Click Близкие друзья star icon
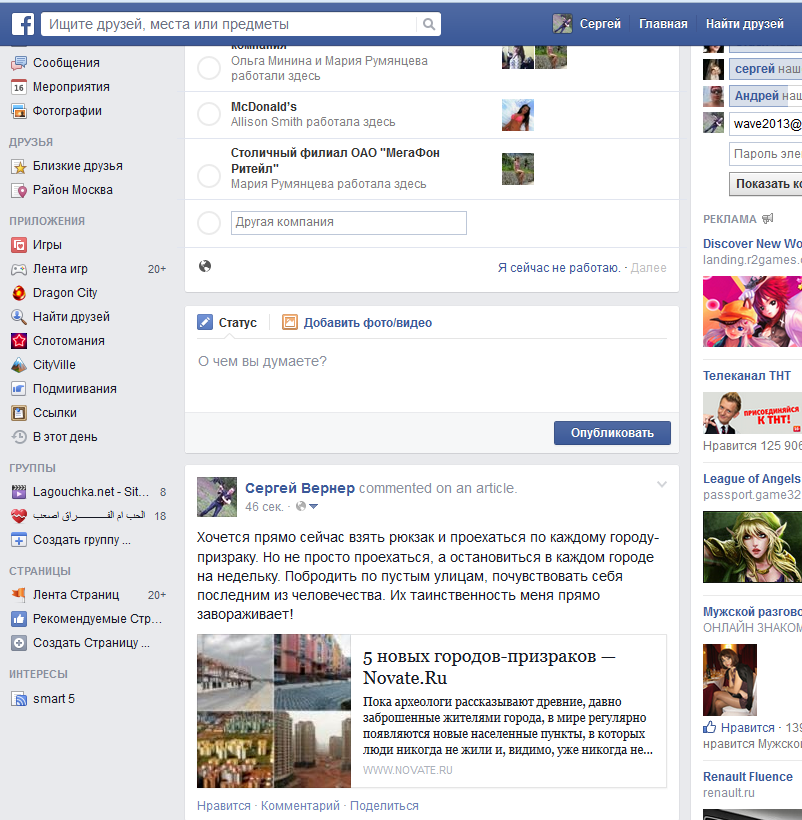This screenshot has width=802, height=820. 19,166
